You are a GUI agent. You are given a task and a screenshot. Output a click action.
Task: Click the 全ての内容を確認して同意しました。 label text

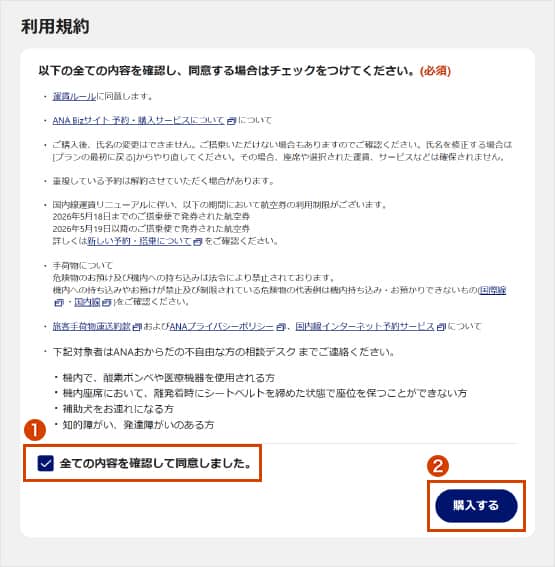pos(156,463)
